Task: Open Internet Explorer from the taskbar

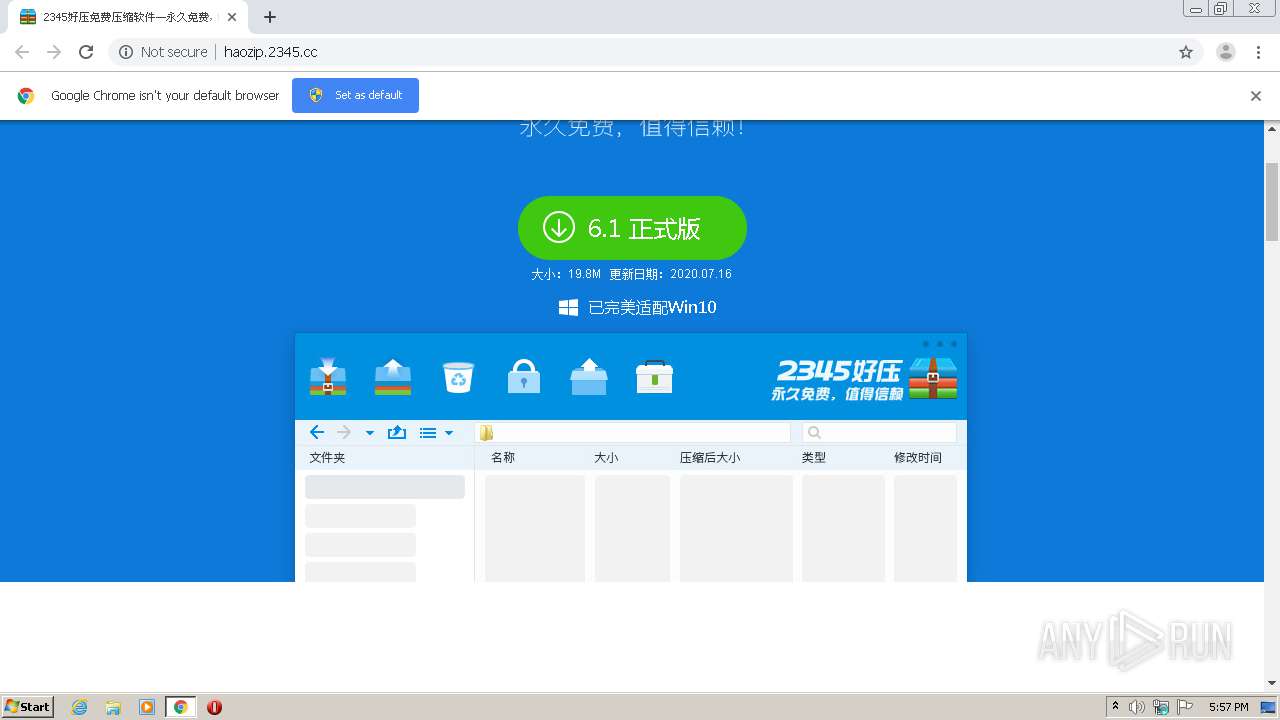Action: (x=80, y=707)
